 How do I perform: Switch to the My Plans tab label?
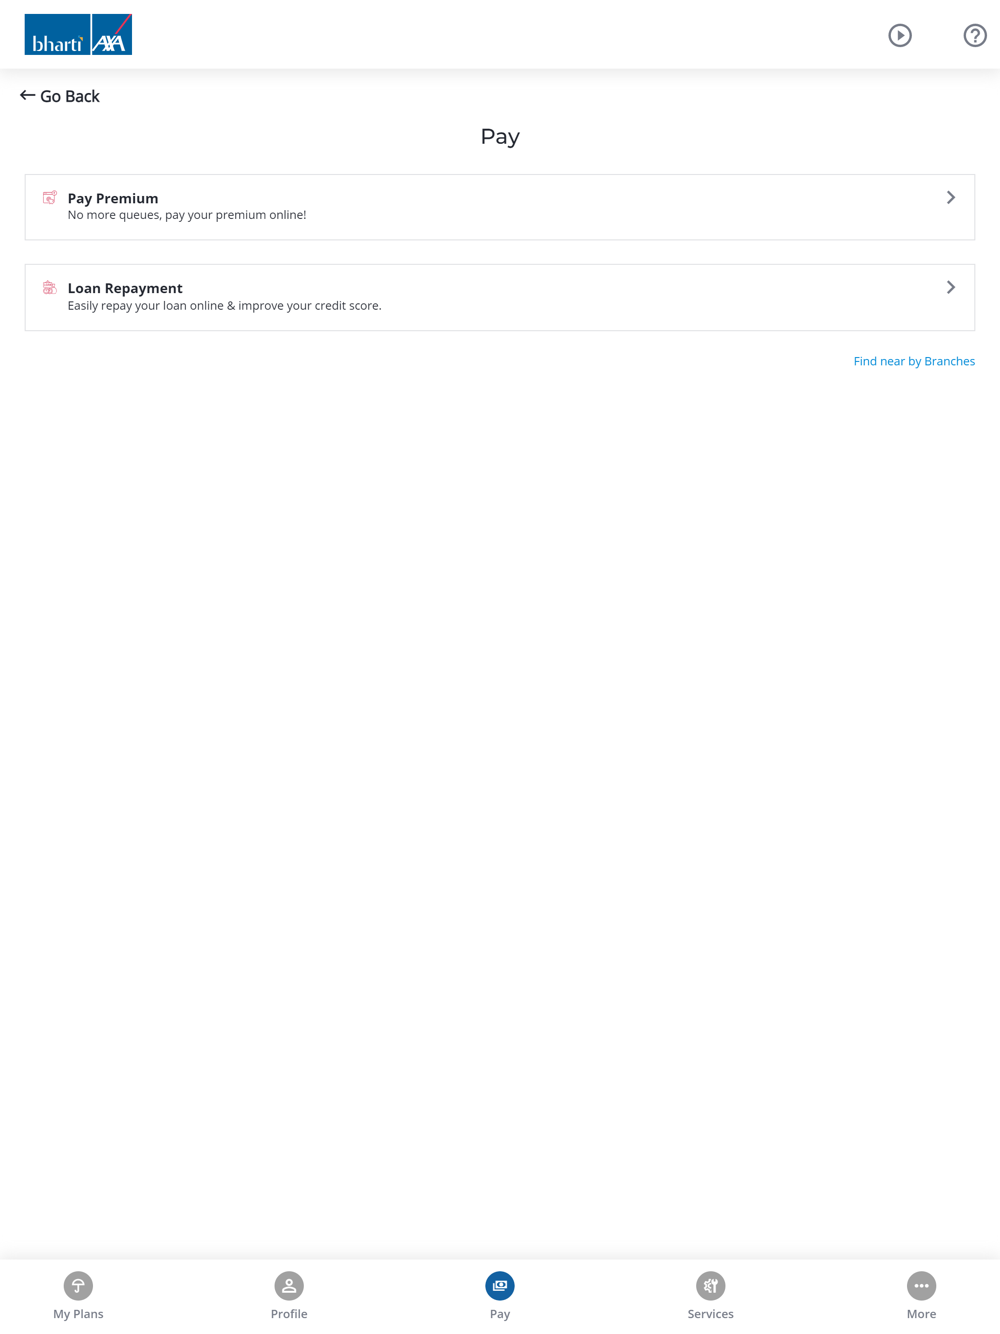[78, 1314]
